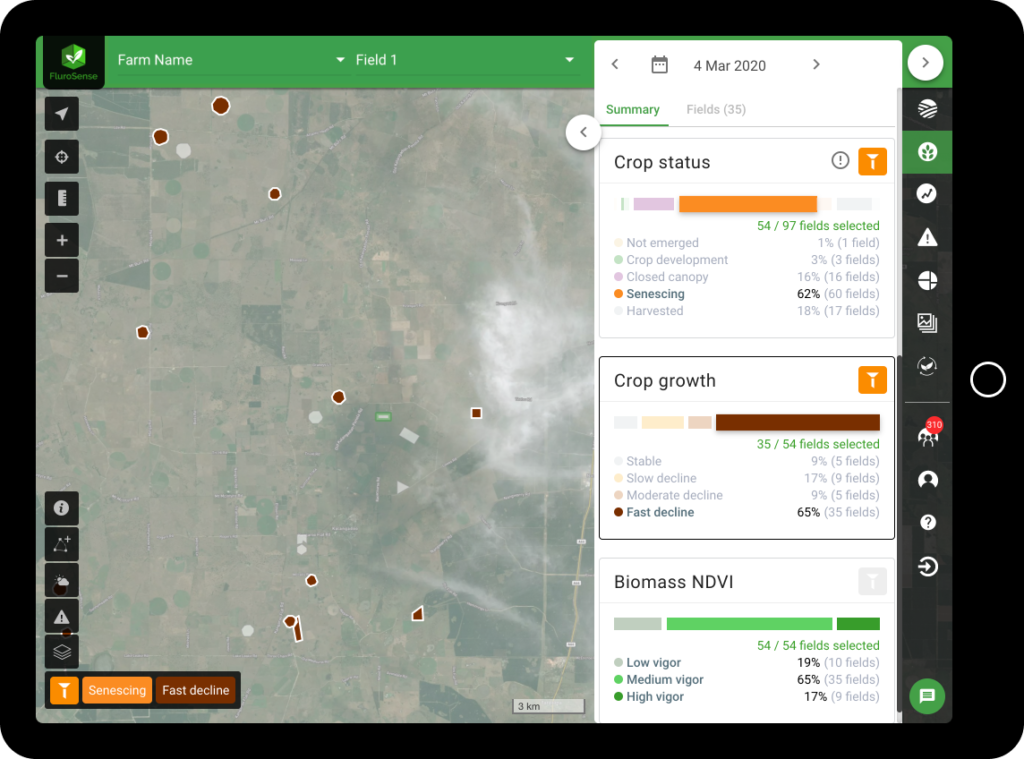Remove the Senescing filter chip
The width and height of the screenshot is (1024, 759).
pos(118,690)
